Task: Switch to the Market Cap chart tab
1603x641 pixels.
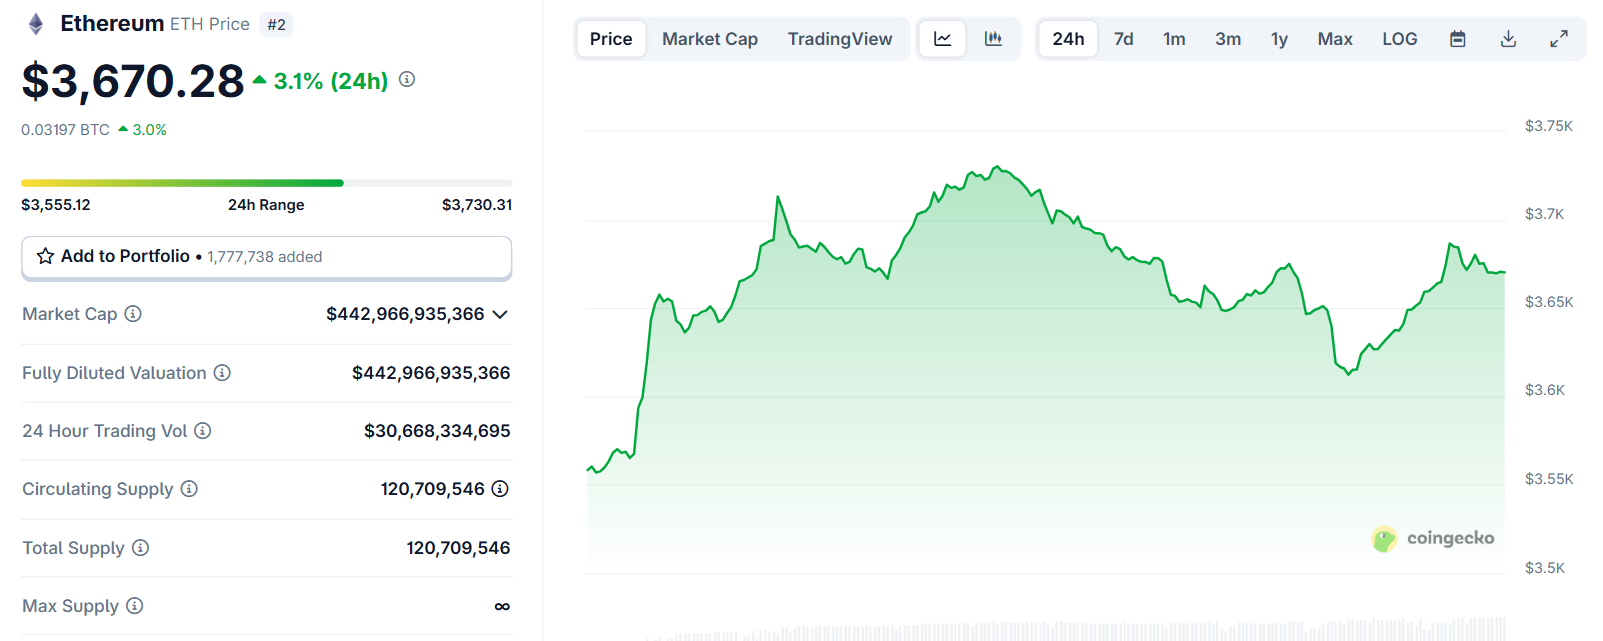Action: pos(710,39)
